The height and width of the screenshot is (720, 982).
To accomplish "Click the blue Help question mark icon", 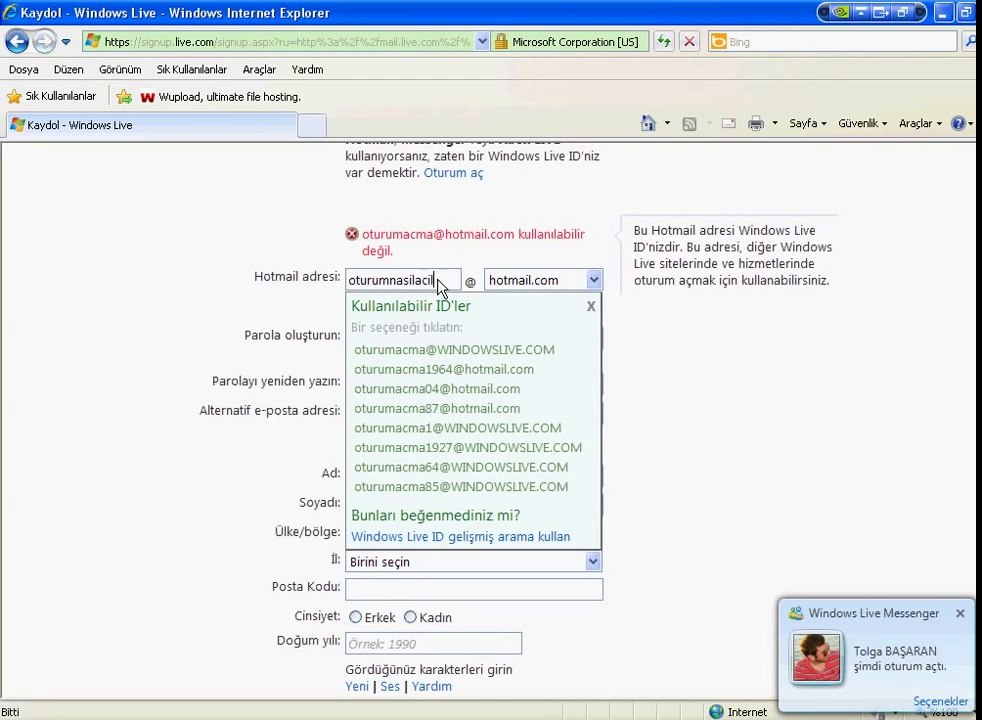I will [958, 123].
